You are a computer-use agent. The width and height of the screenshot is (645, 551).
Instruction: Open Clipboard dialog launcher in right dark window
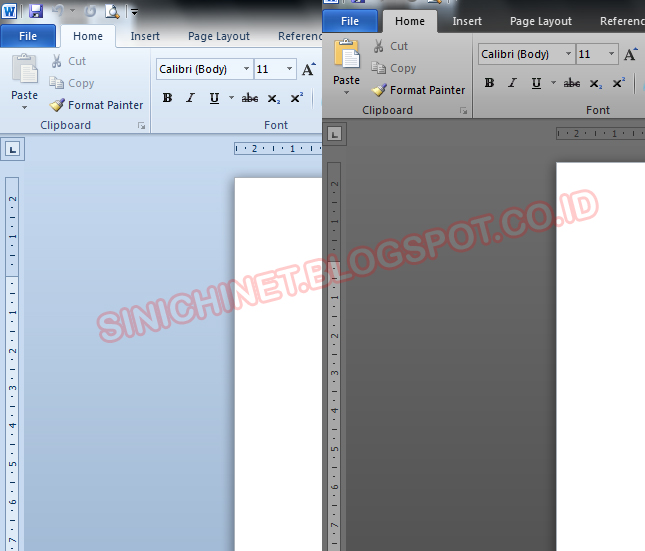tap(464, 111)
